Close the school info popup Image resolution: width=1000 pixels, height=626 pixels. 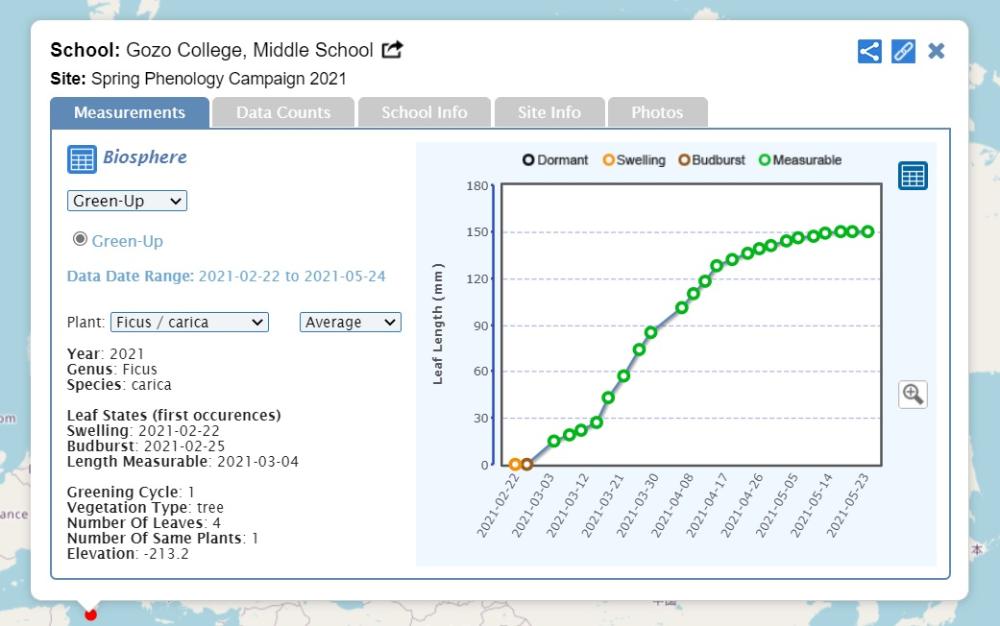coord(936,51)
